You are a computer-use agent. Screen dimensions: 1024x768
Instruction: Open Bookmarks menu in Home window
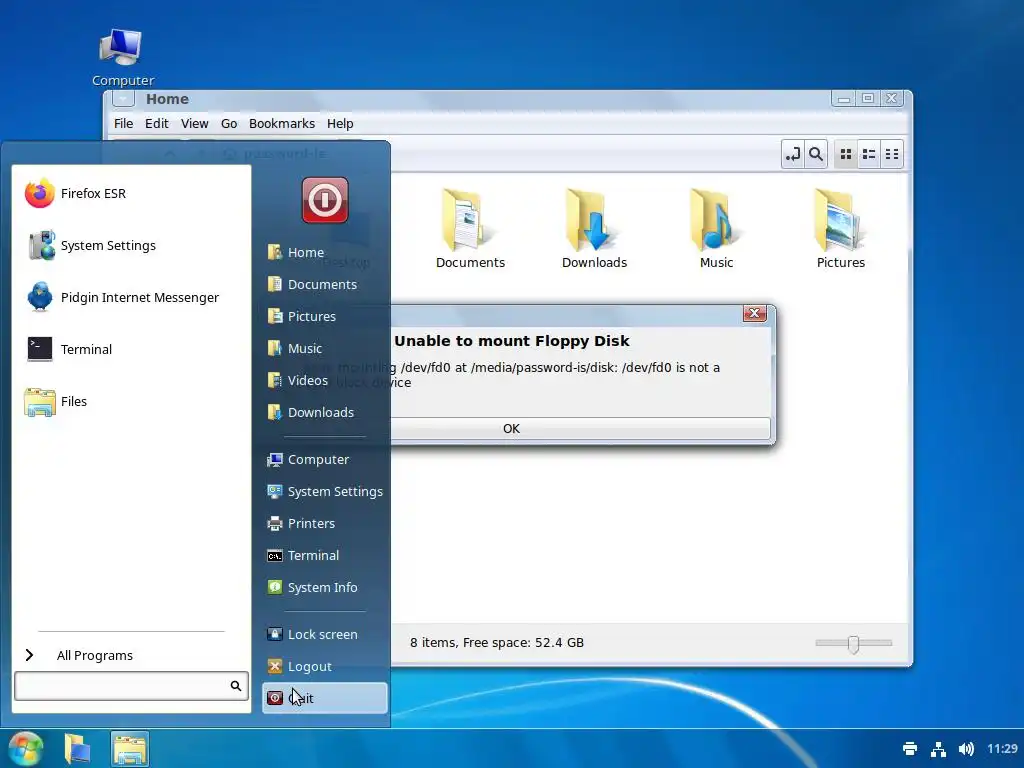(281, 123)
